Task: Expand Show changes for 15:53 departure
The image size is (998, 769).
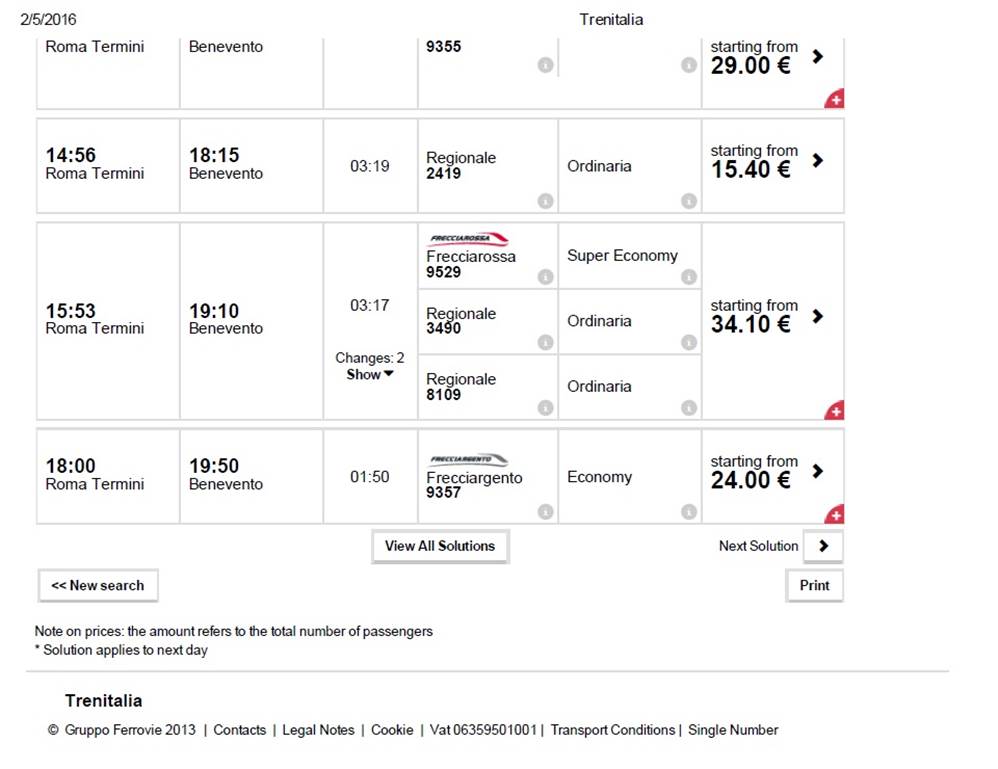Action: (x=370, y=374)
